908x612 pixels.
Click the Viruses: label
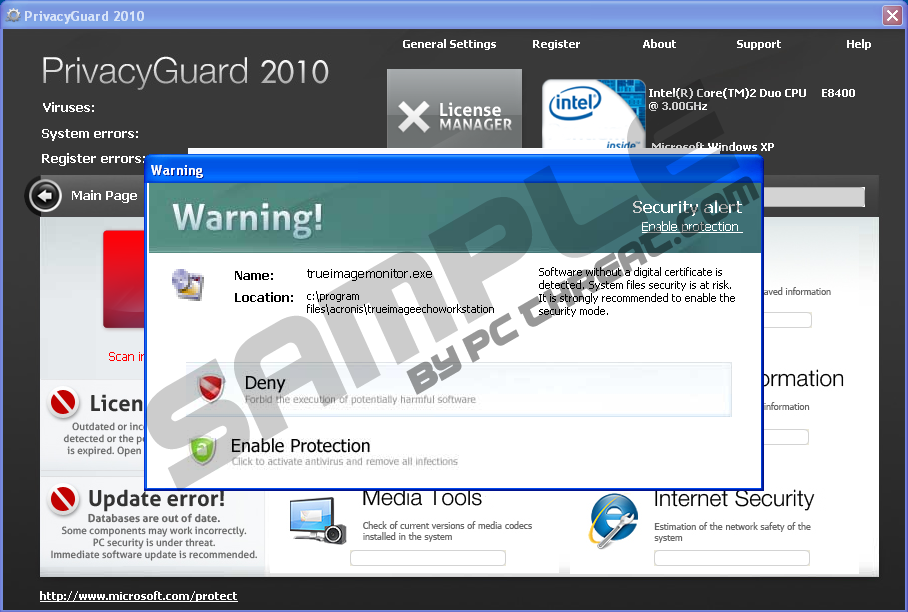[x=68, y=108]
